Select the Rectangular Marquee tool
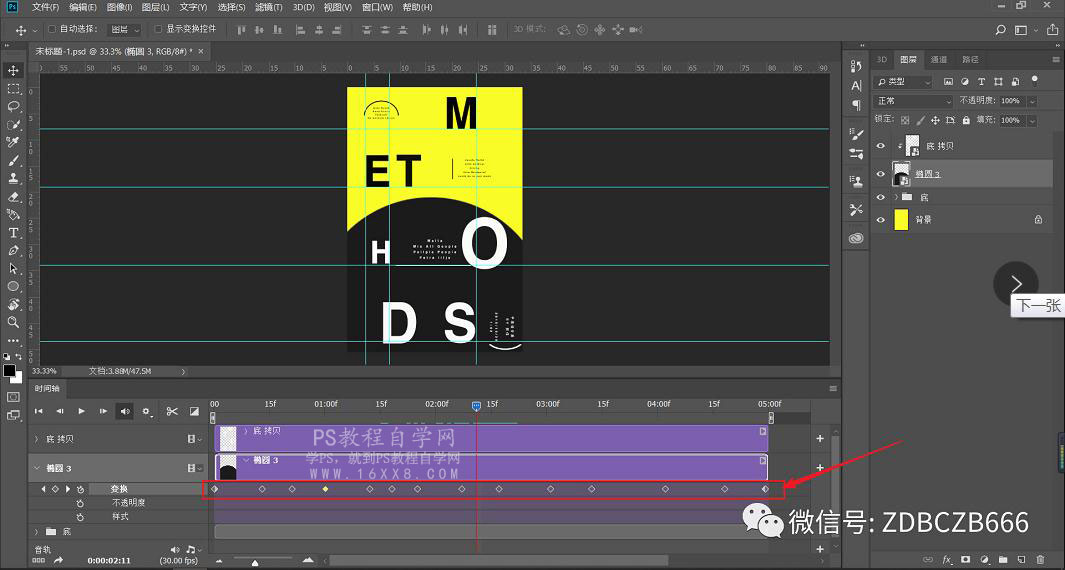Image resolution: width=1065 pixels, height=570 pixels. (14, 88)
